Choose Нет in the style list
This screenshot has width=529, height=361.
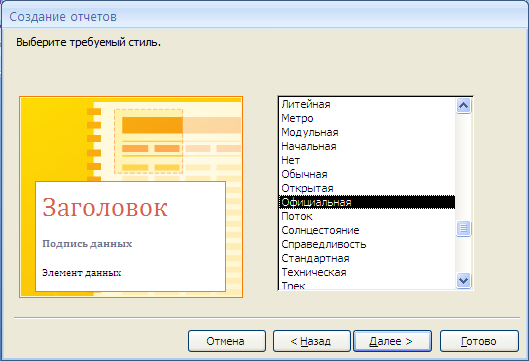pos(367,160)
